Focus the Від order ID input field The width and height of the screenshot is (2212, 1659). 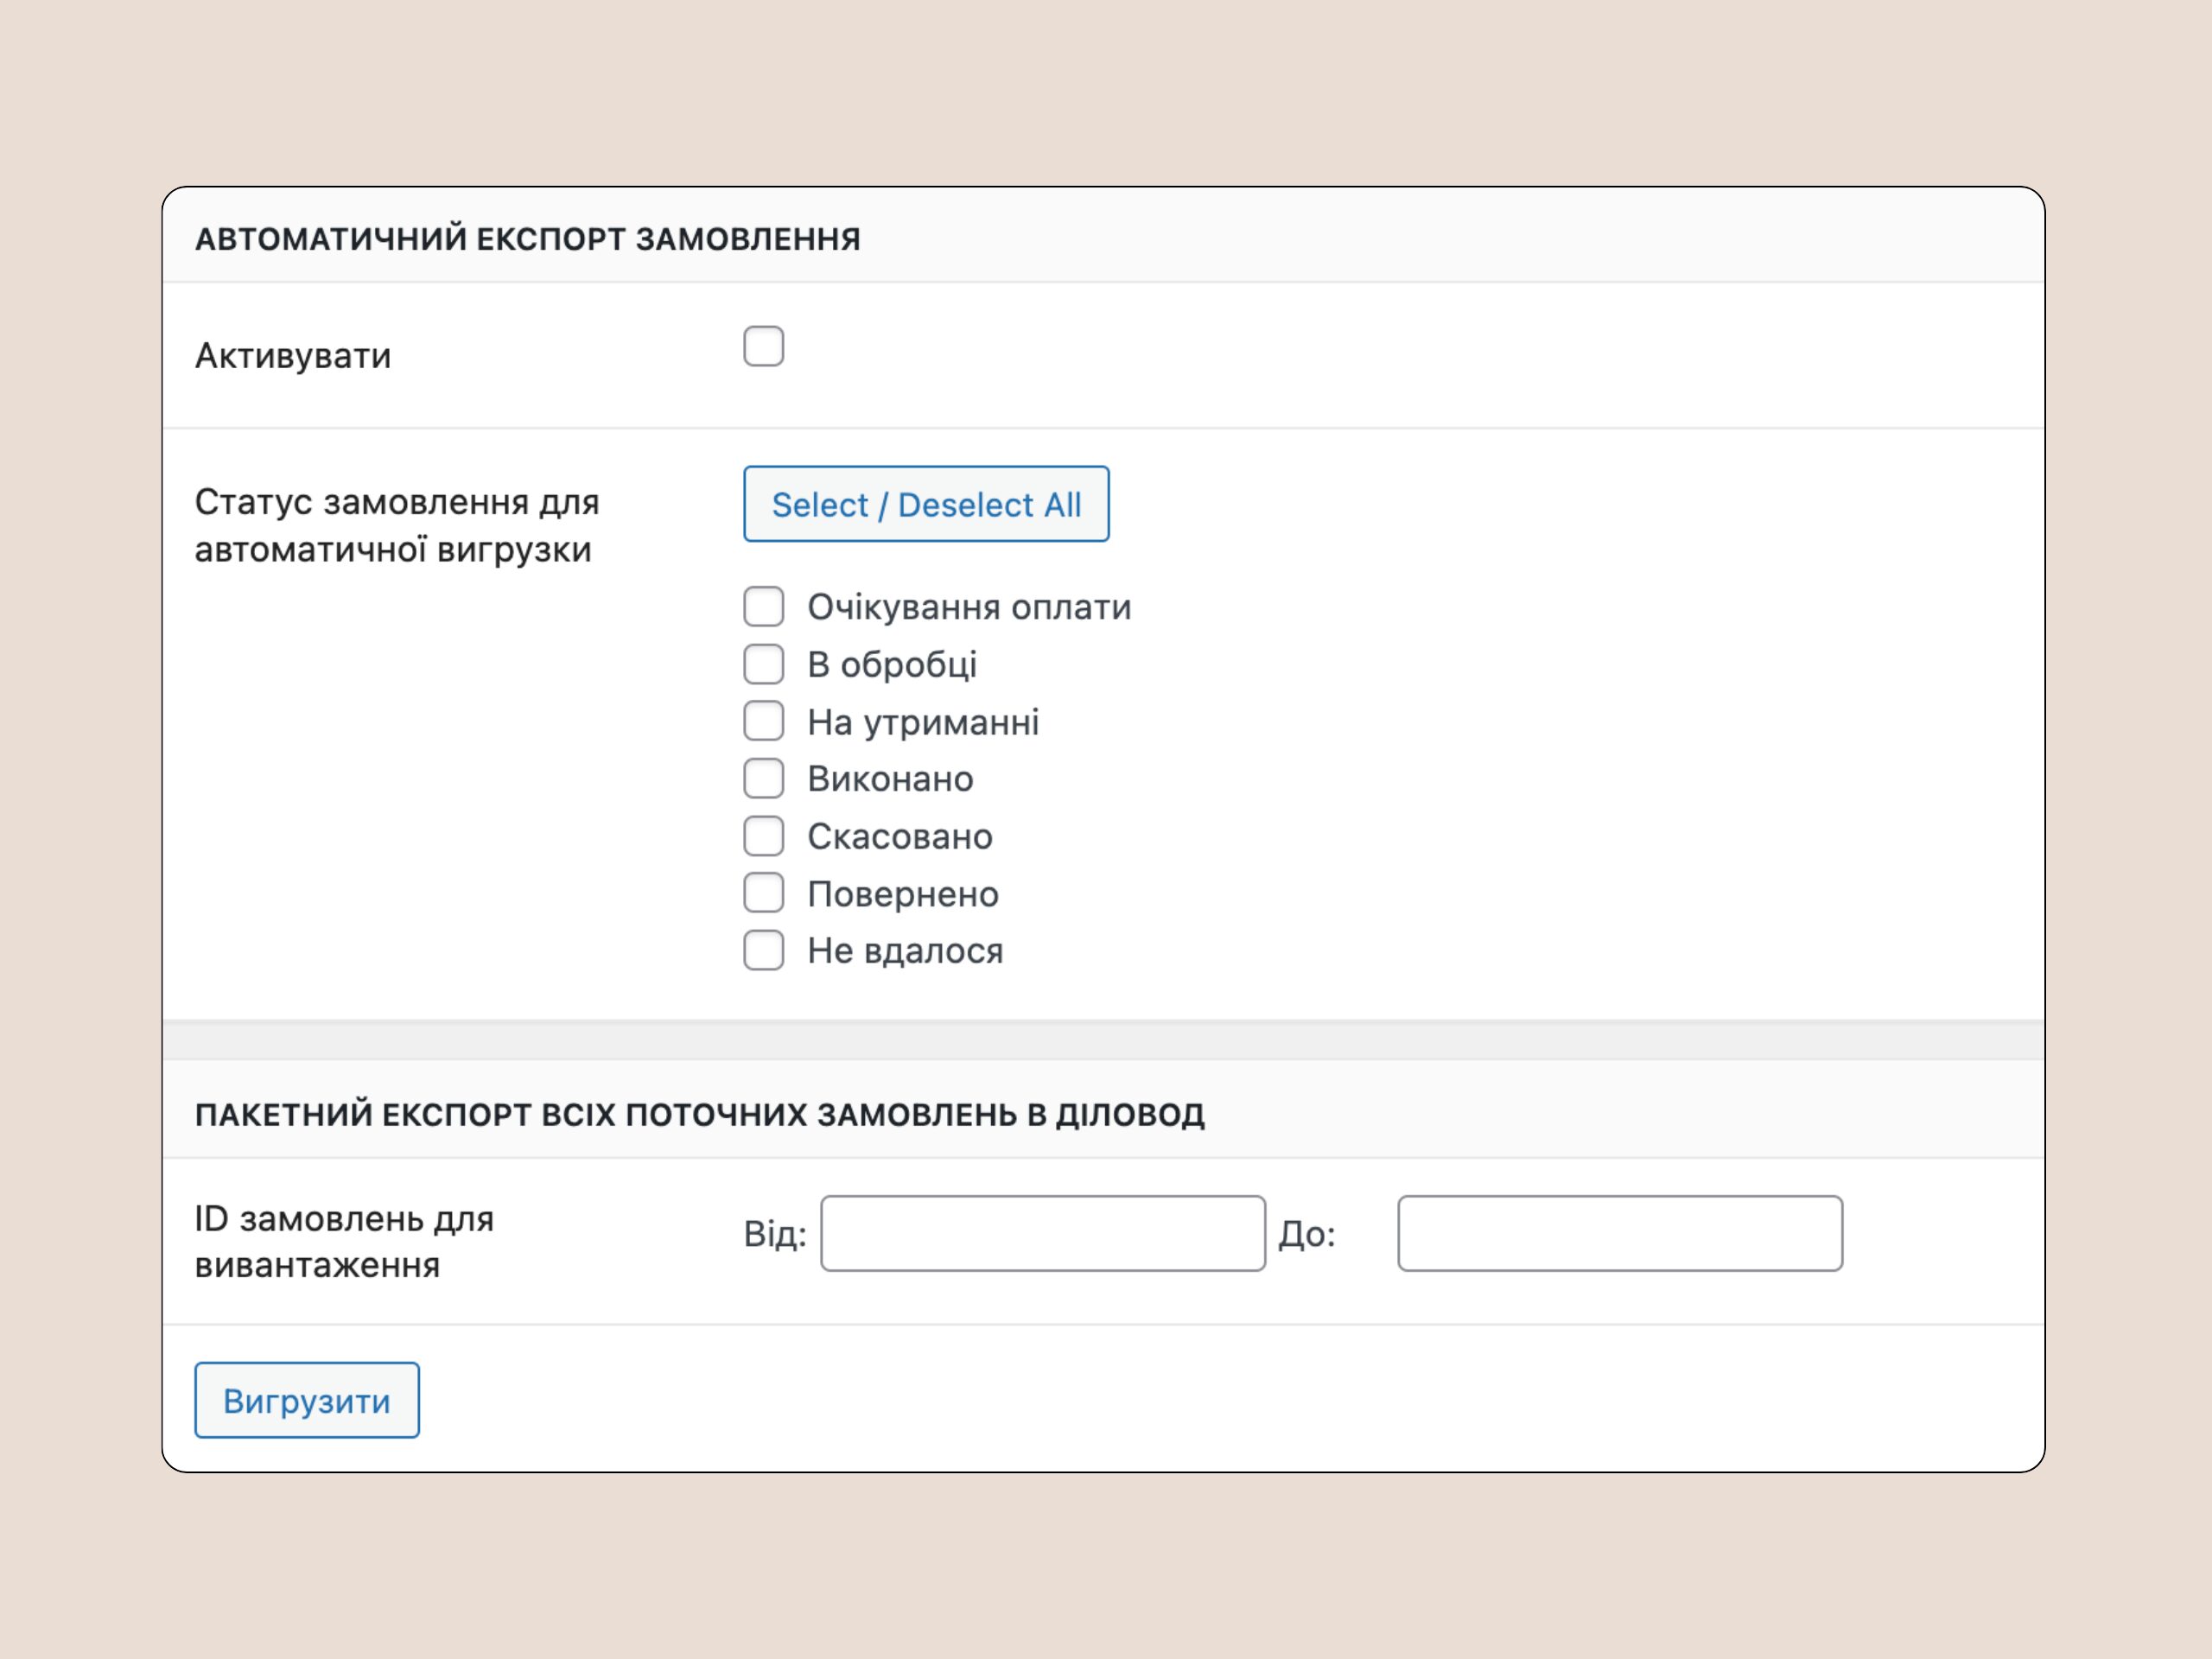(x=1043, y=1233)
